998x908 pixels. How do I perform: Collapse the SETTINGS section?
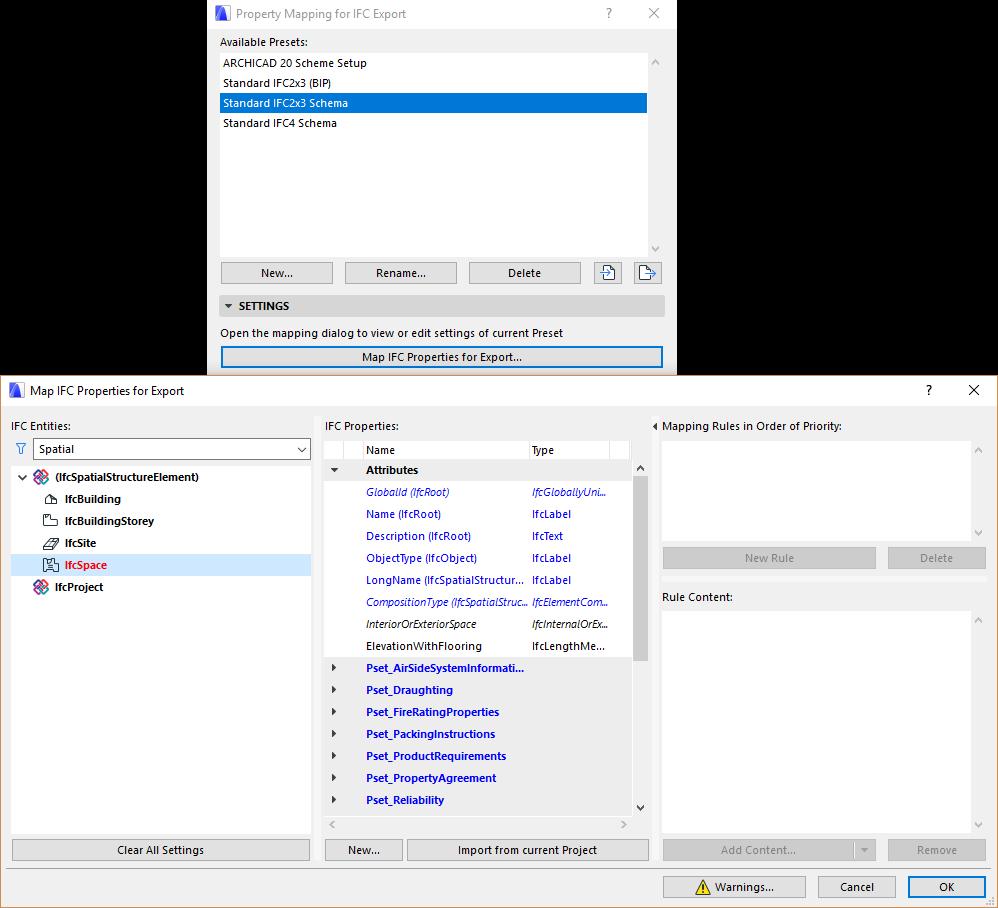[x=228, y=306]
